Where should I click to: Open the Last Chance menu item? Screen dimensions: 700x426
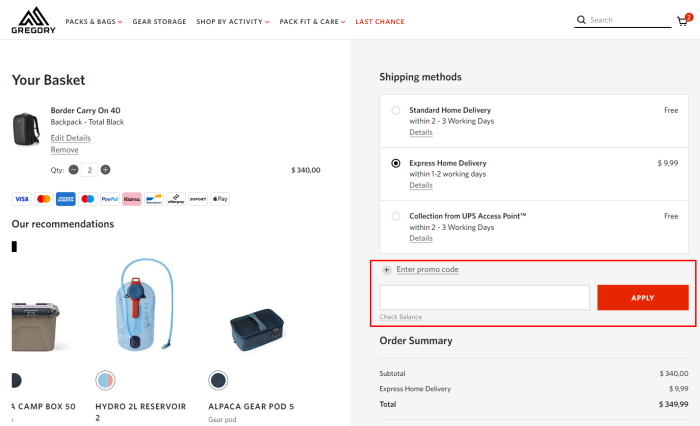click(378, 21)
